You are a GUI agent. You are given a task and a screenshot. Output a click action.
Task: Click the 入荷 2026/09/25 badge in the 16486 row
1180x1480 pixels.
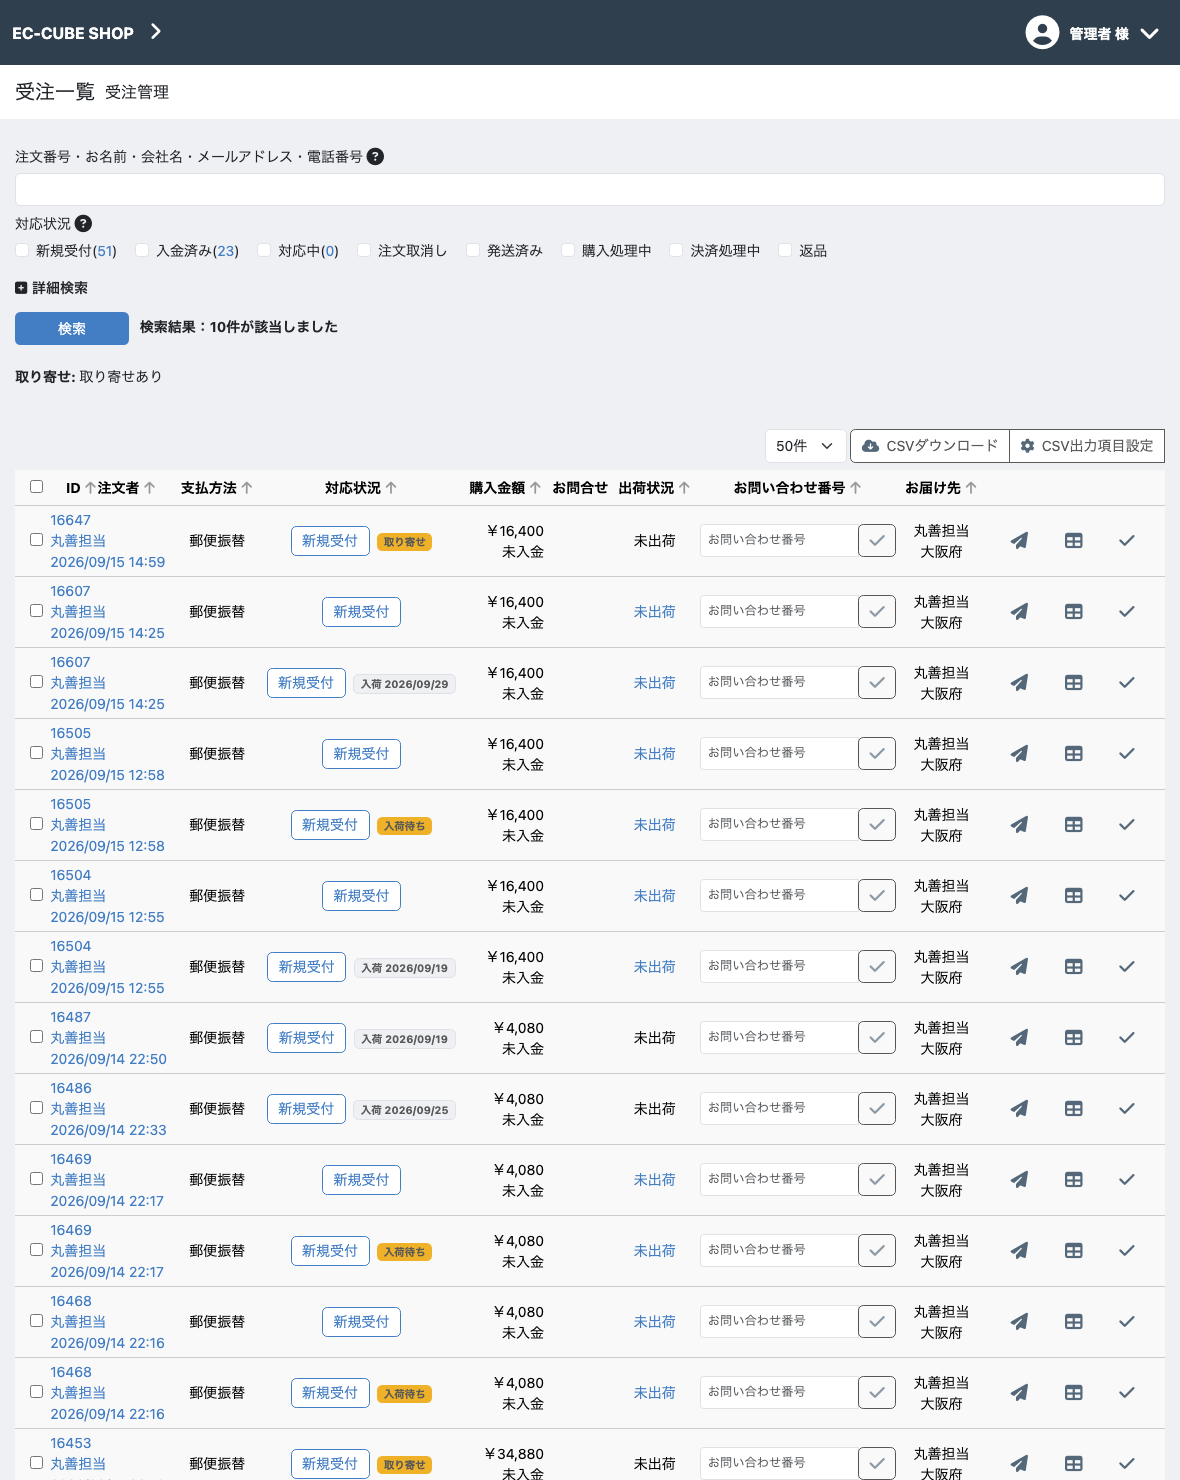pyautogui.click(x=405, y=1110)
